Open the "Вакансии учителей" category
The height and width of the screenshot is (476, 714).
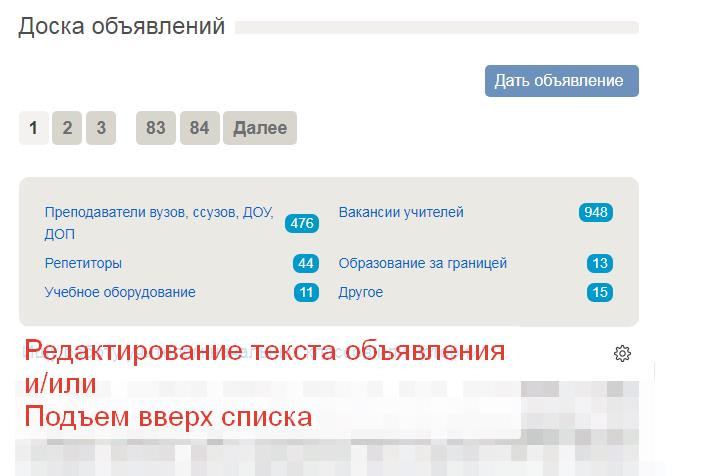click(401, 212)
